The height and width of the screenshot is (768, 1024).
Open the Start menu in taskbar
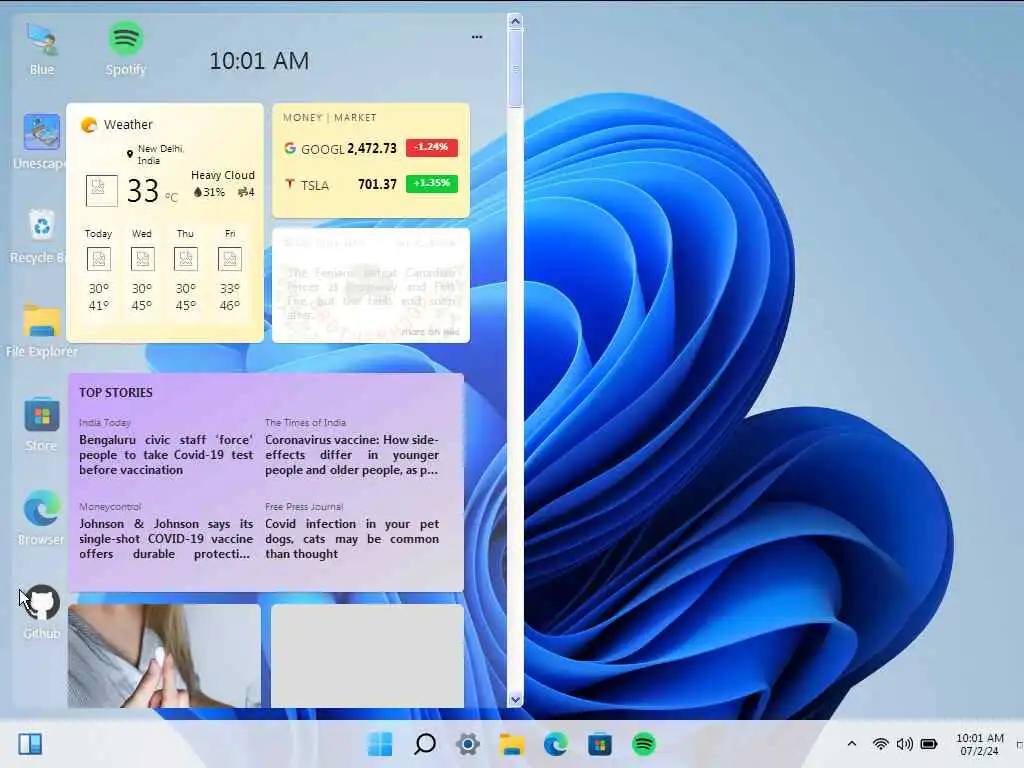[x=380, y=744]
